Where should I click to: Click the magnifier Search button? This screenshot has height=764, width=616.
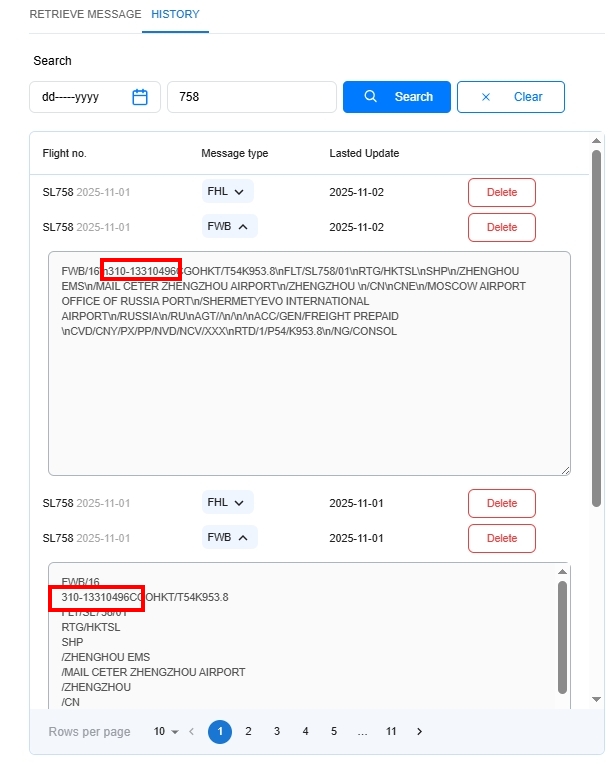(397, 97)
